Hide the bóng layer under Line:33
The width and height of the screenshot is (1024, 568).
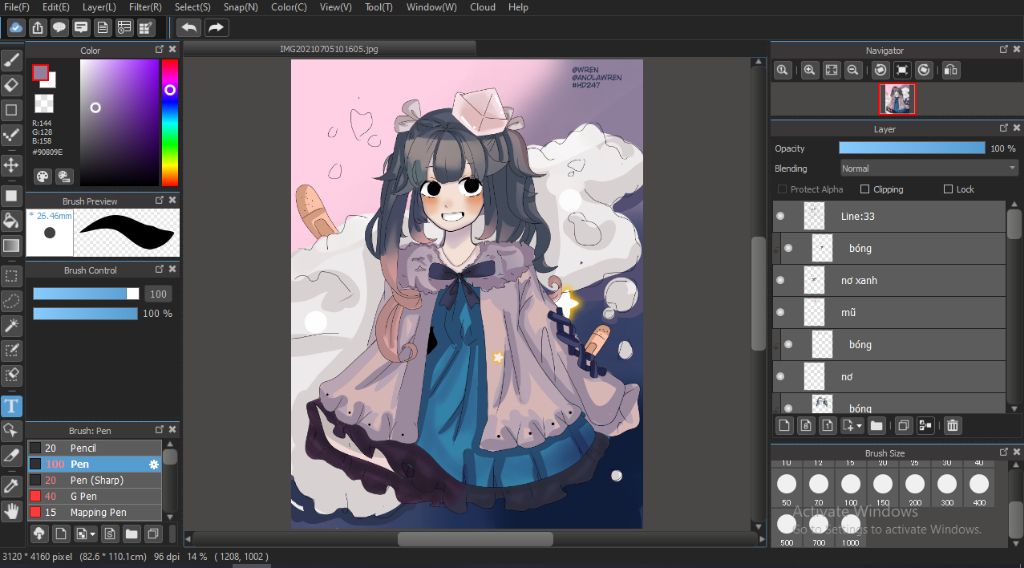(x=788, y=248)
